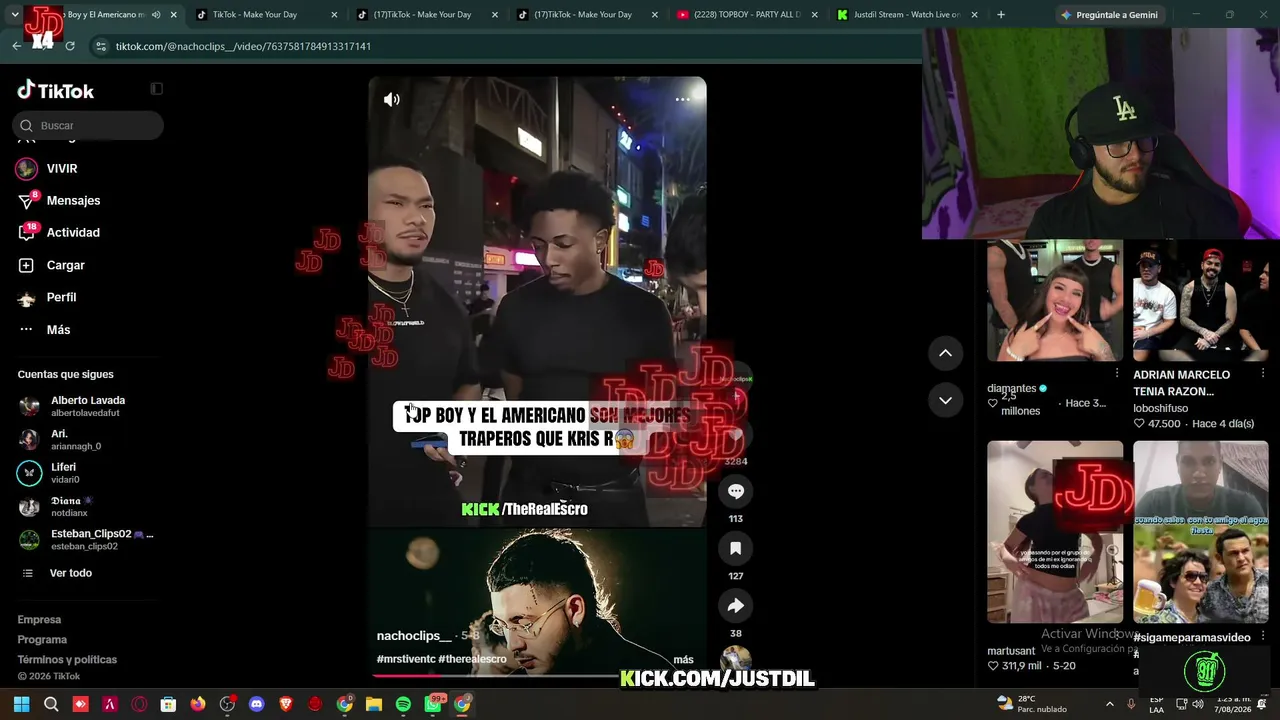
Task: Open options for the diamantes video
Action: coord(1117,373)
